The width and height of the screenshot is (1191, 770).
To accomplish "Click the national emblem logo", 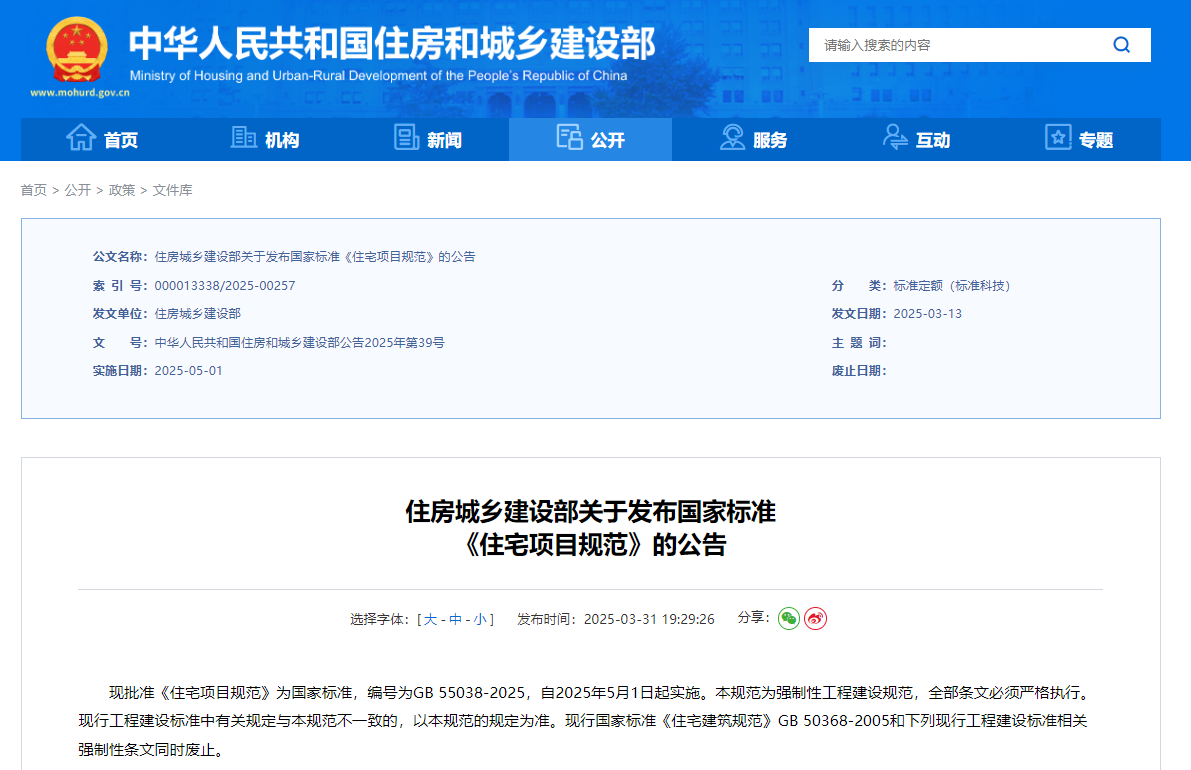I will 76,50.
